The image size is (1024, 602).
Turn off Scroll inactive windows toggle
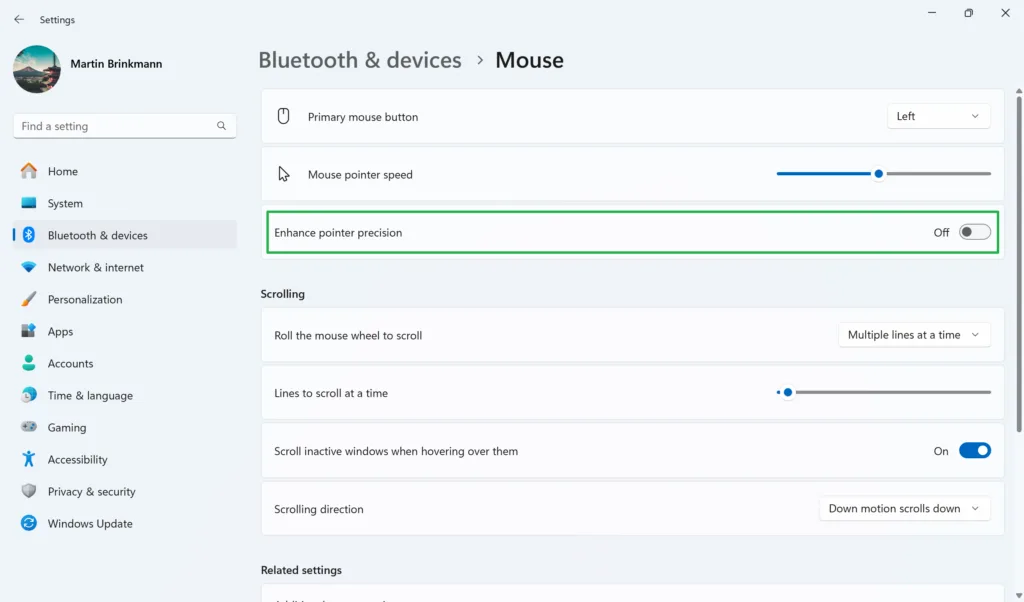974,451
